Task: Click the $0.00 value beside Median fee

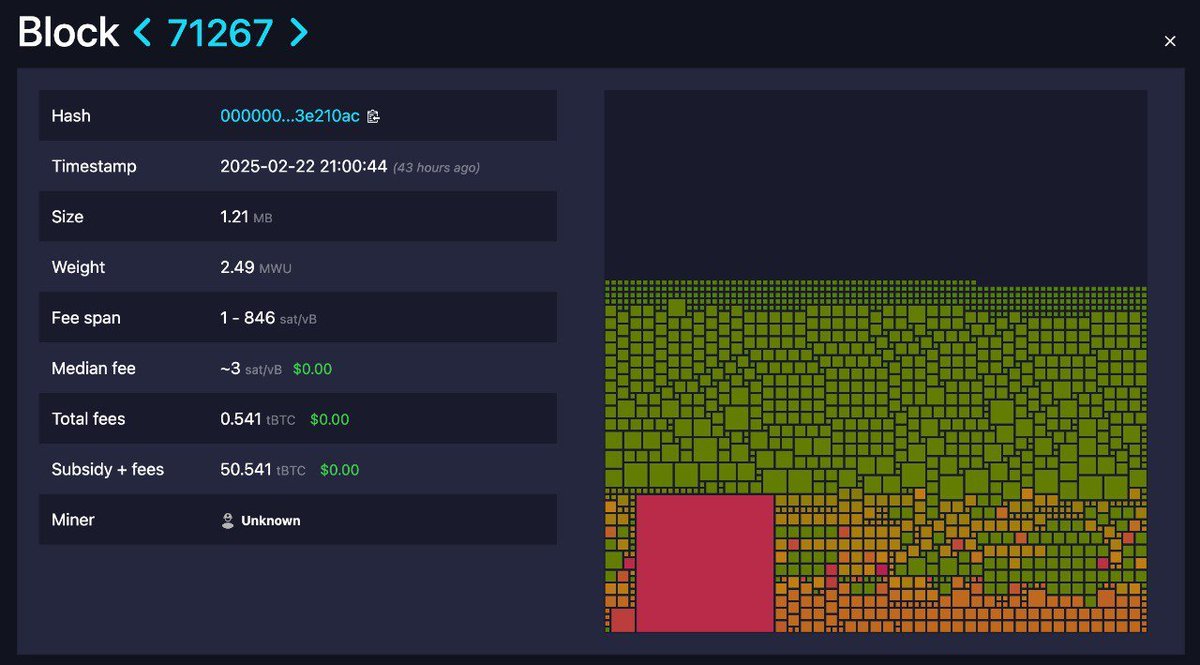Action: pos(312,368)
